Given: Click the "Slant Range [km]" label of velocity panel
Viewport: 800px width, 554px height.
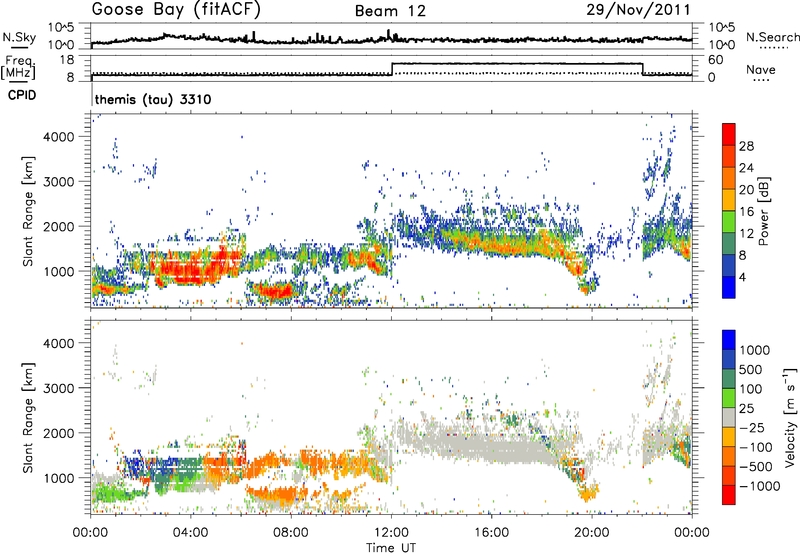Looking at the screenshot, I should pos(28,417).
